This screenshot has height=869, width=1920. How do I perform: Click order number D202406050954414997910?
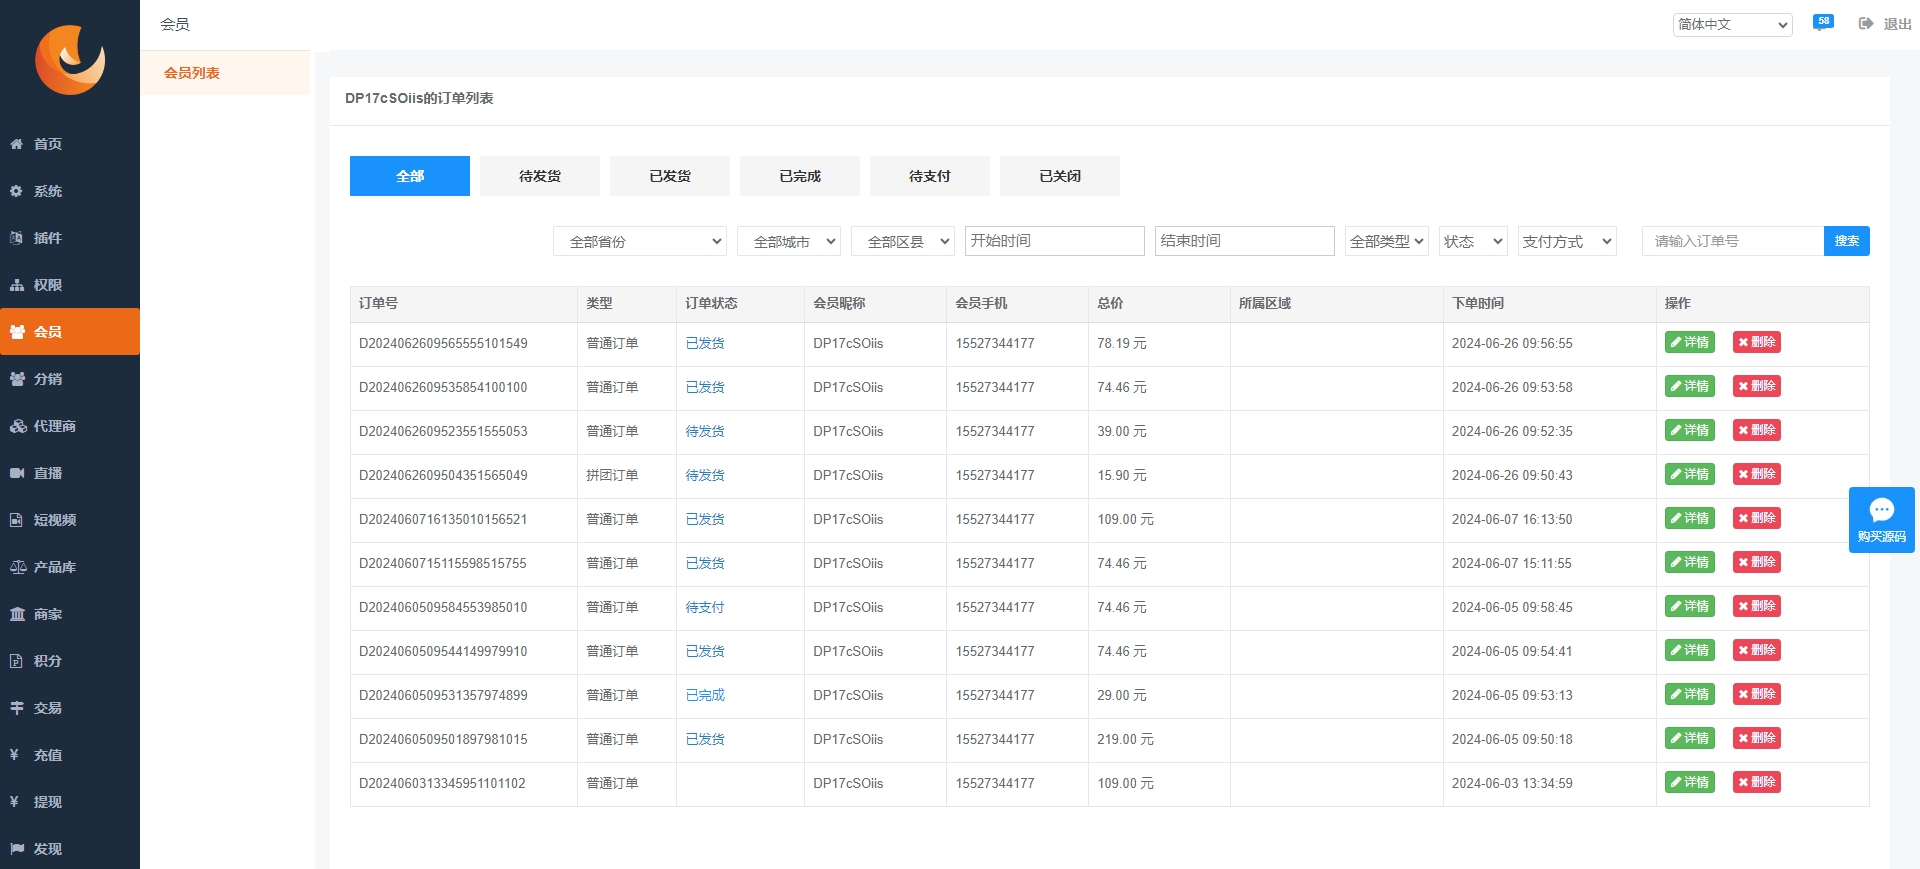coord(443,651)
